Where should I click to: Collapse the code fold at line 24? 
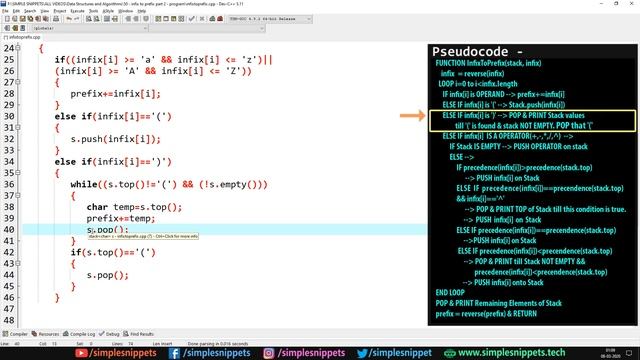(18, 48)
